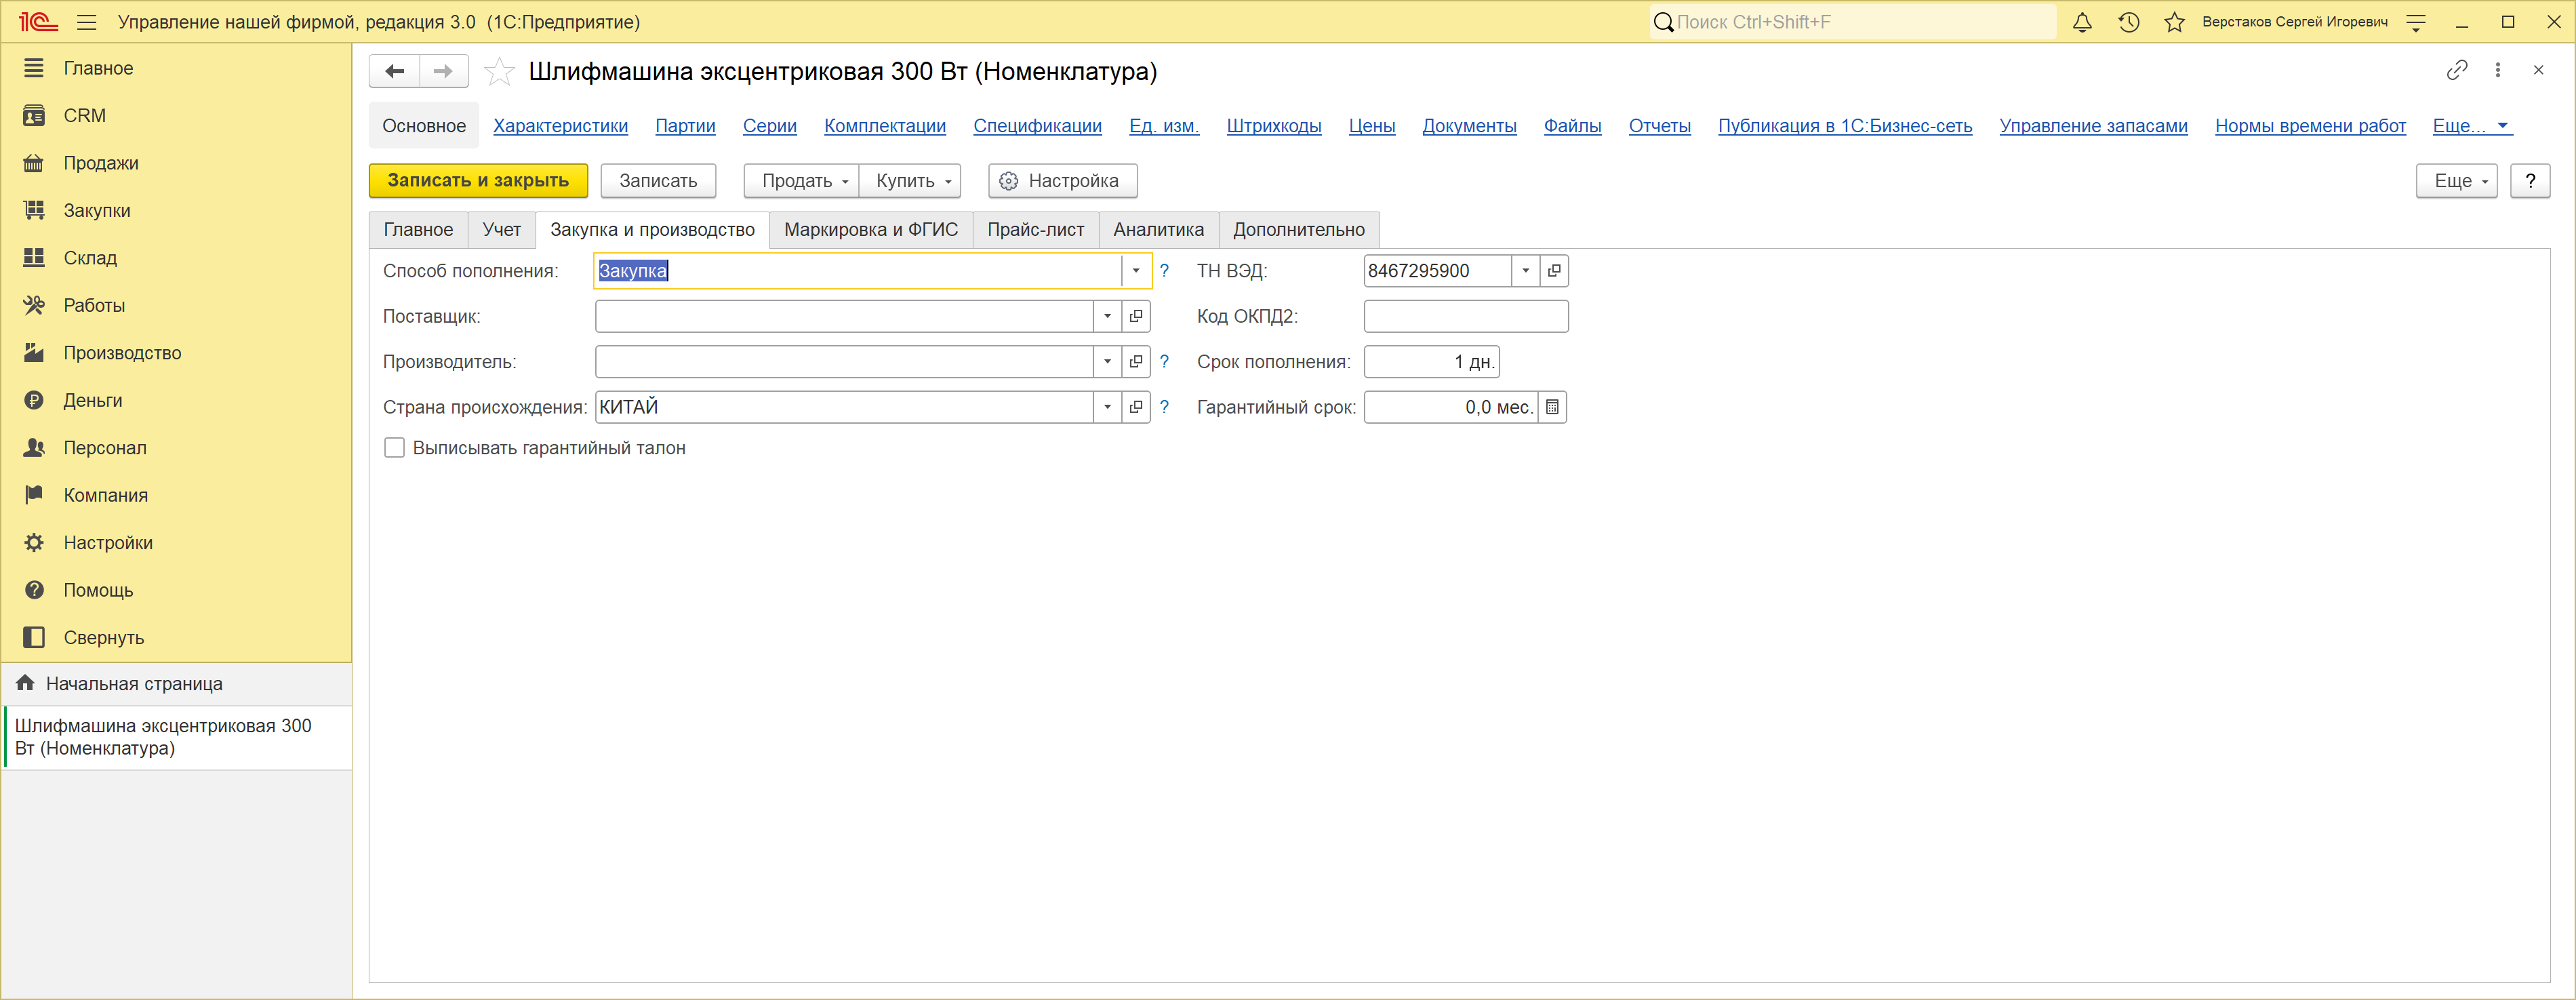Open the Персонал section
The width and height of the screenshot is (2576, 1000).
176,448
